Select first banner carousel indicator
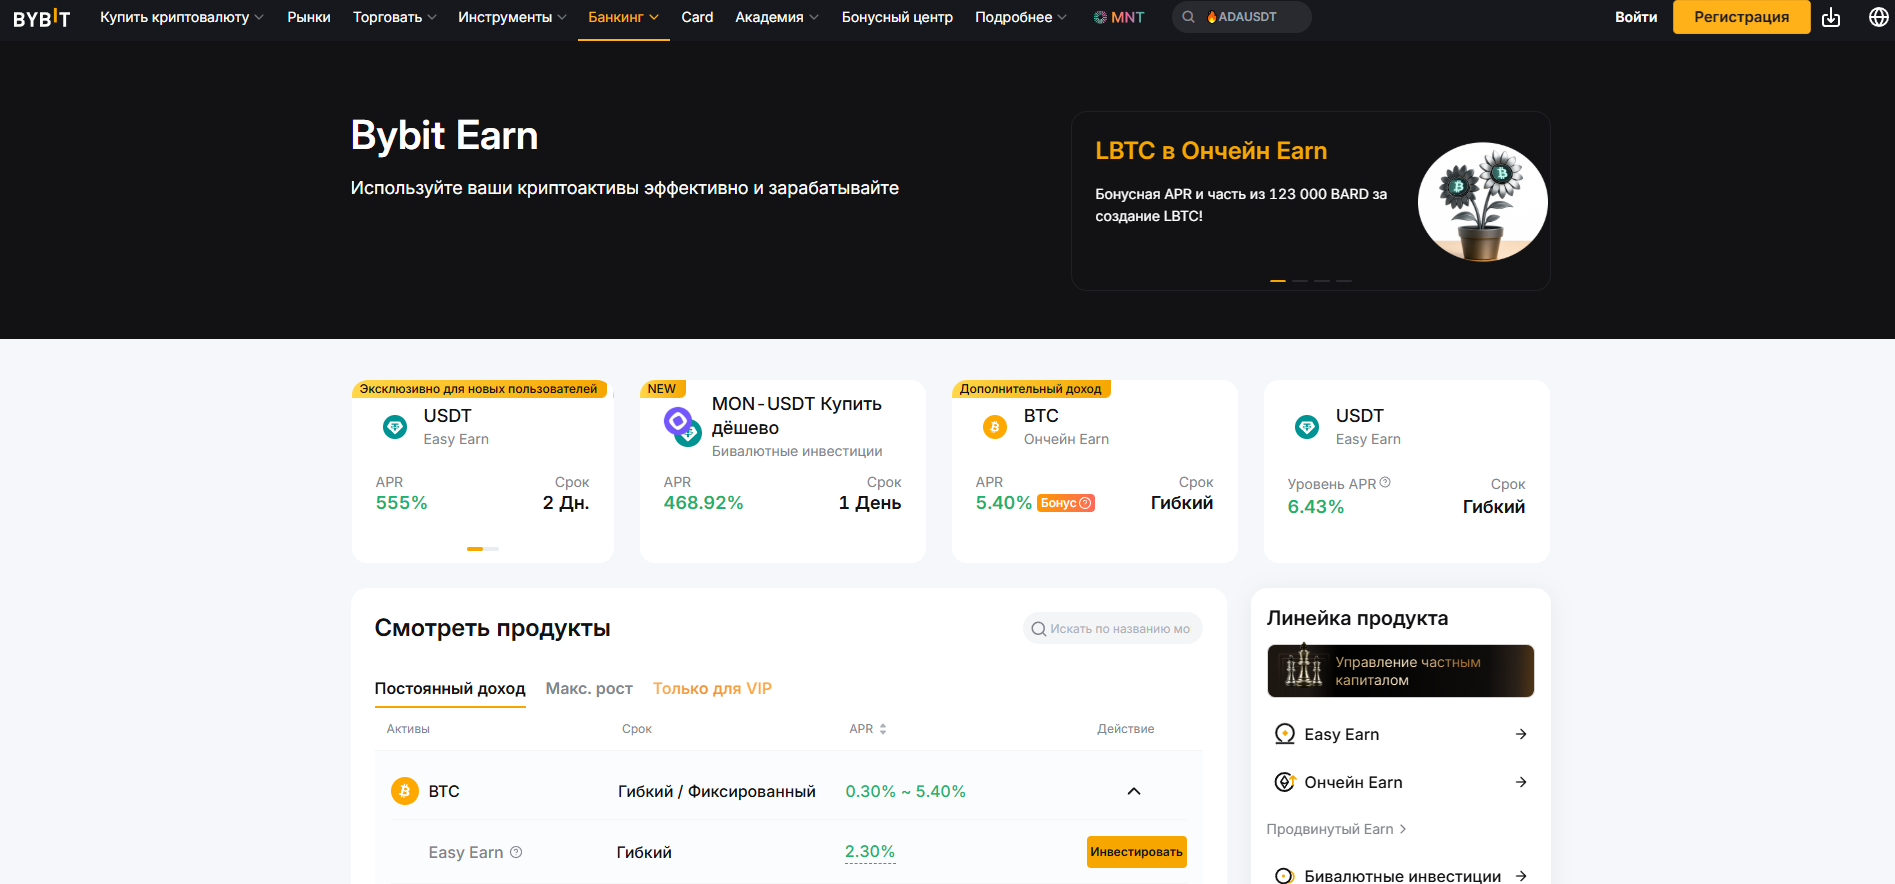Viewport: 1895px width, 884px height. tap(1278, 281)
